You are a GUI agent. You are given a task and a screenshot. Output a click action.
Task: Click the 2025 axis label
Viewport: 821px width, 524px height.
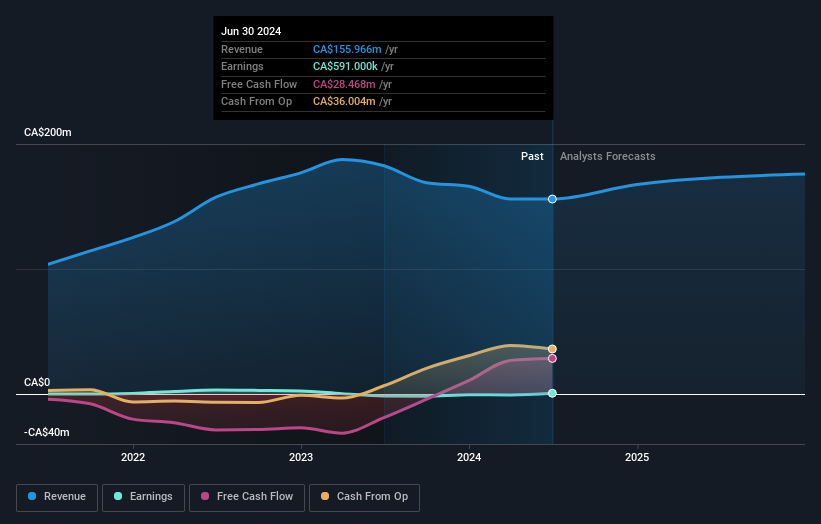click(x=637, y=458)
